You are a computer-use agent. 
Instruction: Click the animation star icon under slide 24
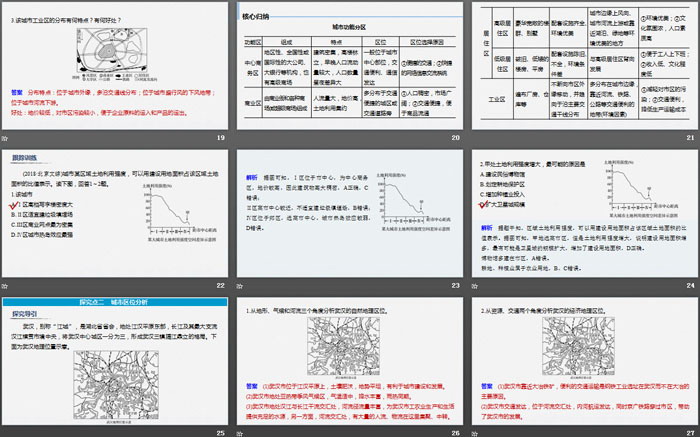tap(475, 286)
